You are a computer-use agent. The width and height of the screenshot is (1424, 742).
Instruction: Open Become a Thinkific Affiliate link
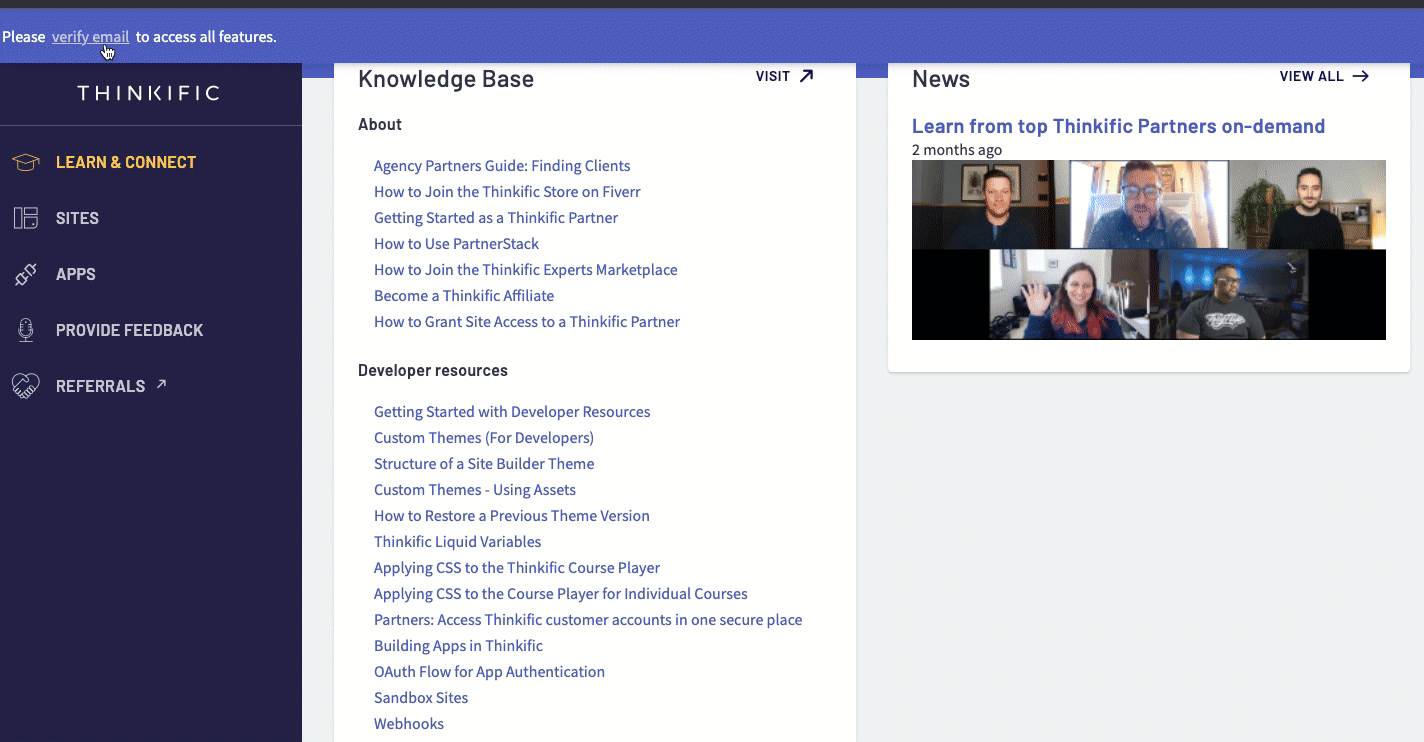click(464, 296)
